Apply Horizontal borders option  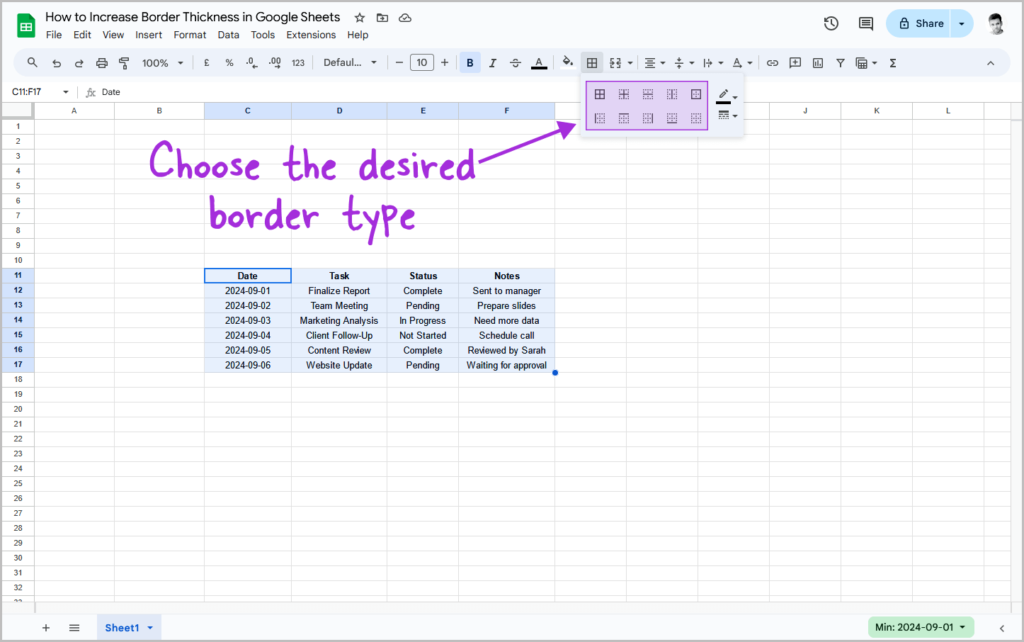coord(648,94)
